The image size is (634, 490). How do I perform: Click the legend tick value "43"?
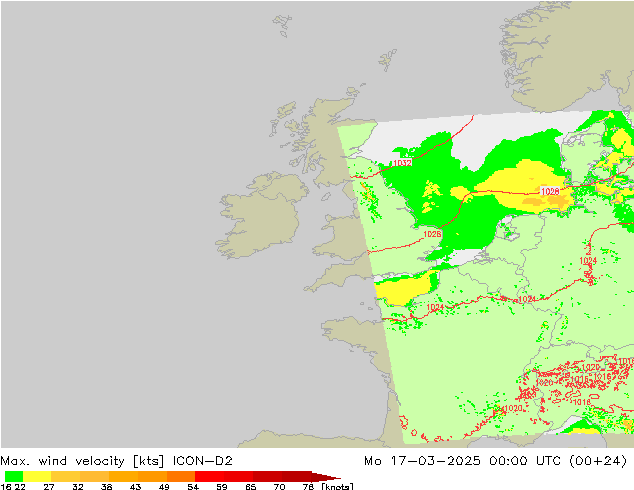(135, 486)
